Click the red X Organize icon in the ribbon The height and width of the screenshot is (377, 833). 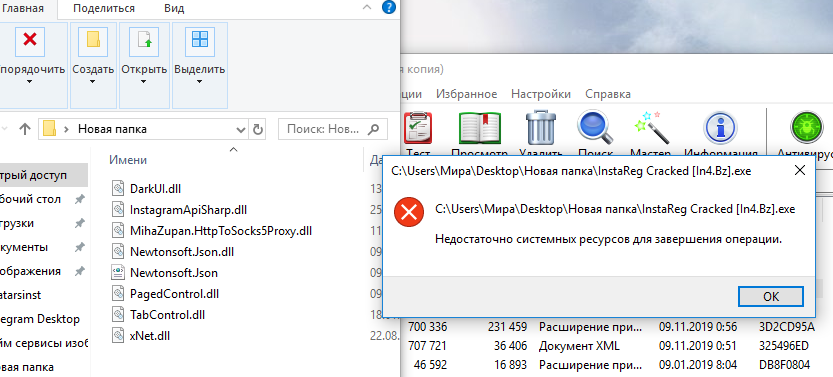point(30,40)
